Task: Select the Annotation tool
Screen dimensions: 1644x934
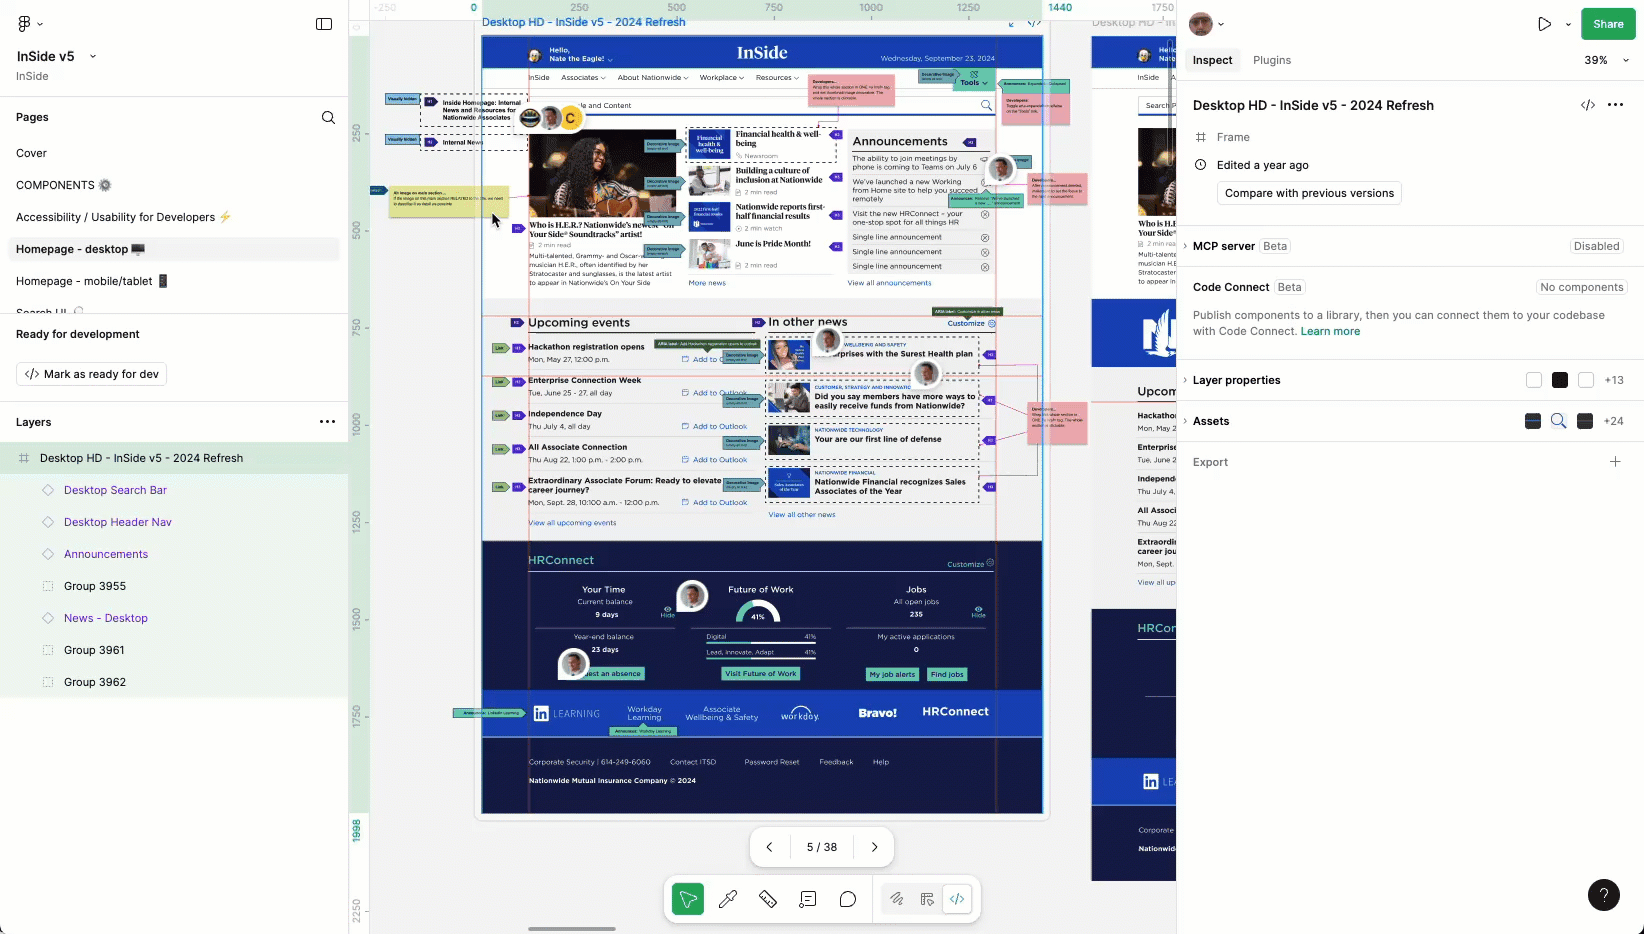Action: click(808, 899)
